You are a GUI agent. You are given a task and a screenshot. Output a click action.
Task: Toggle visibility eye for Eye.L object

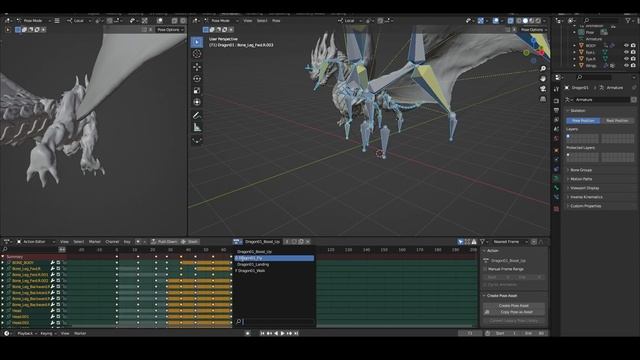coord(626,52)
